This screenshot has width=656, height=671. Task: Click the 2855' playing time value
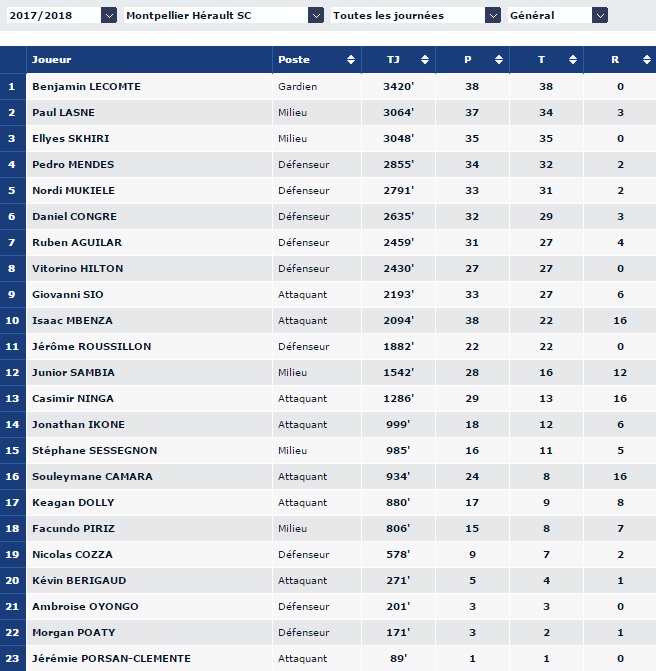point(398,164)
